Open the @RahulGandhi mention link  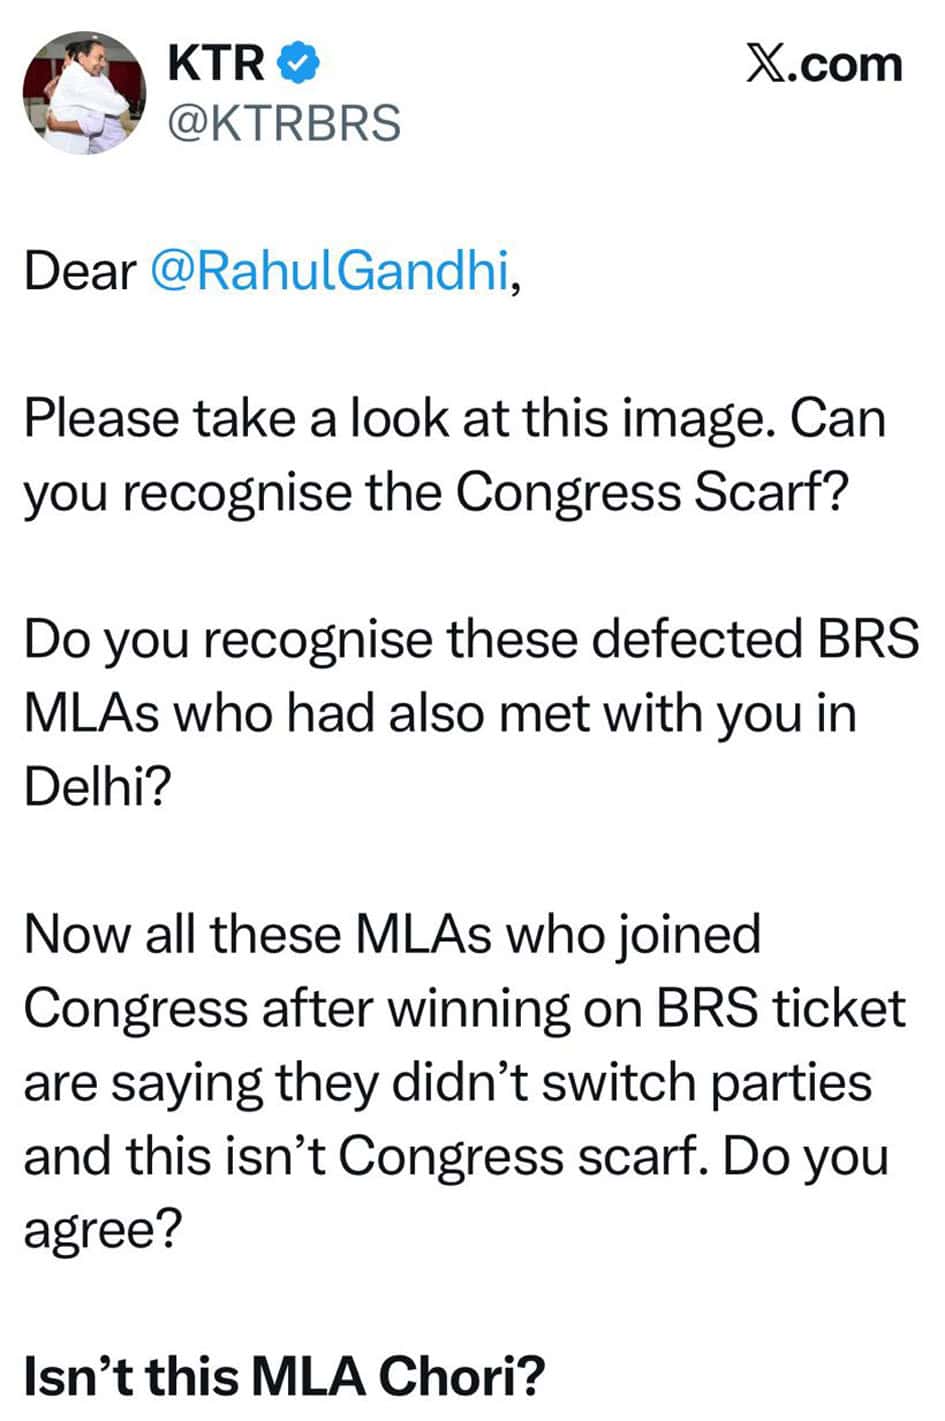330,271
